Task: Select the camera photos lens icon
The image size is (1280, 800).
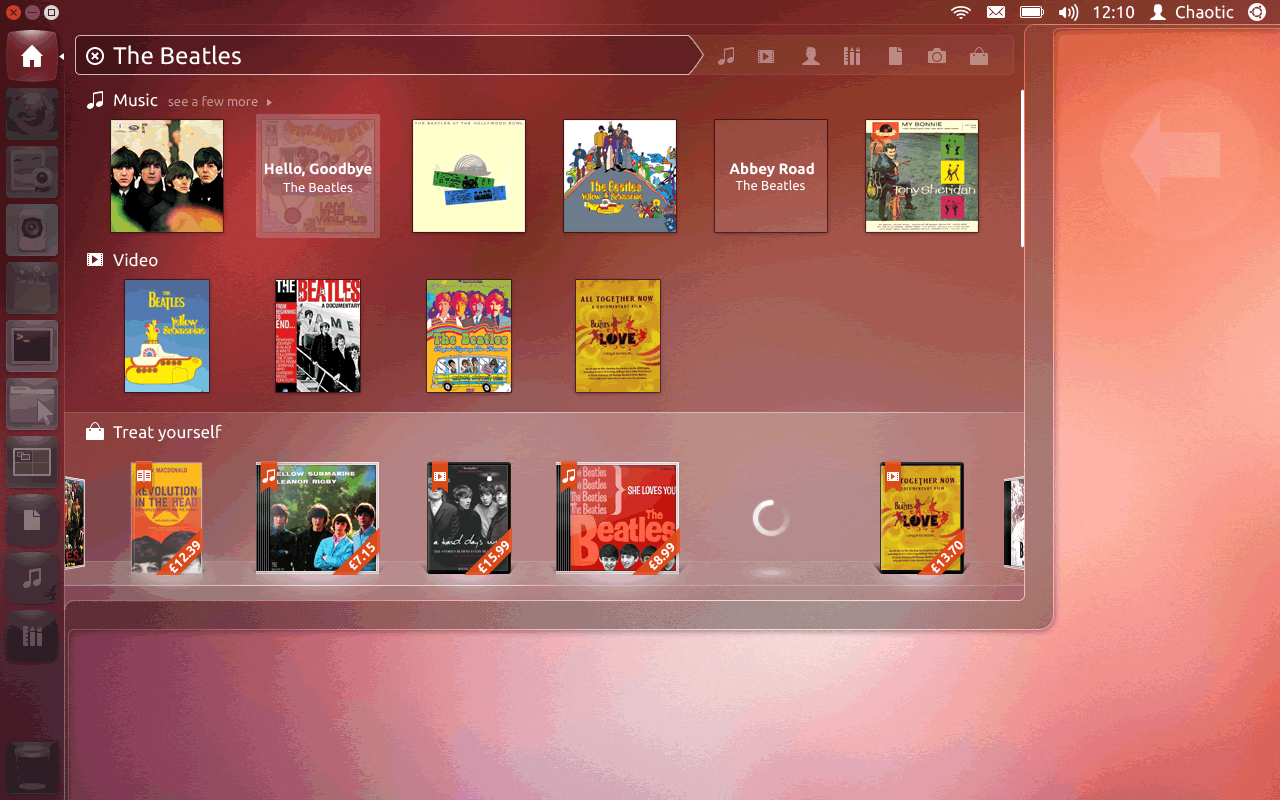Action: (x=937, y=56)
